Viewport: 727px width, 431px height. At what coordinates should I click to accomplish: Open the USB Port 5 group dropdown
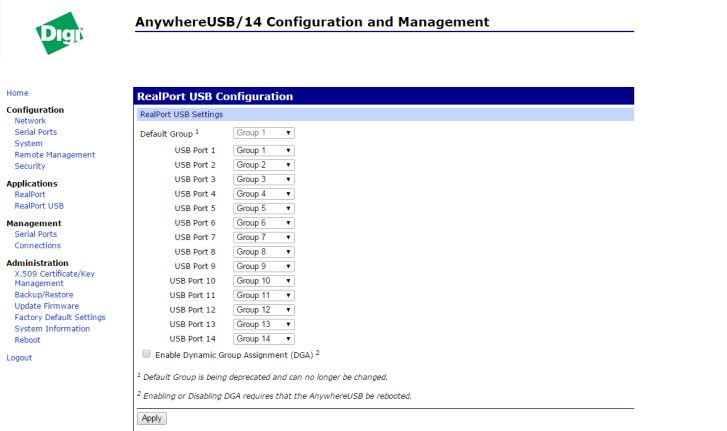[264, 209]
